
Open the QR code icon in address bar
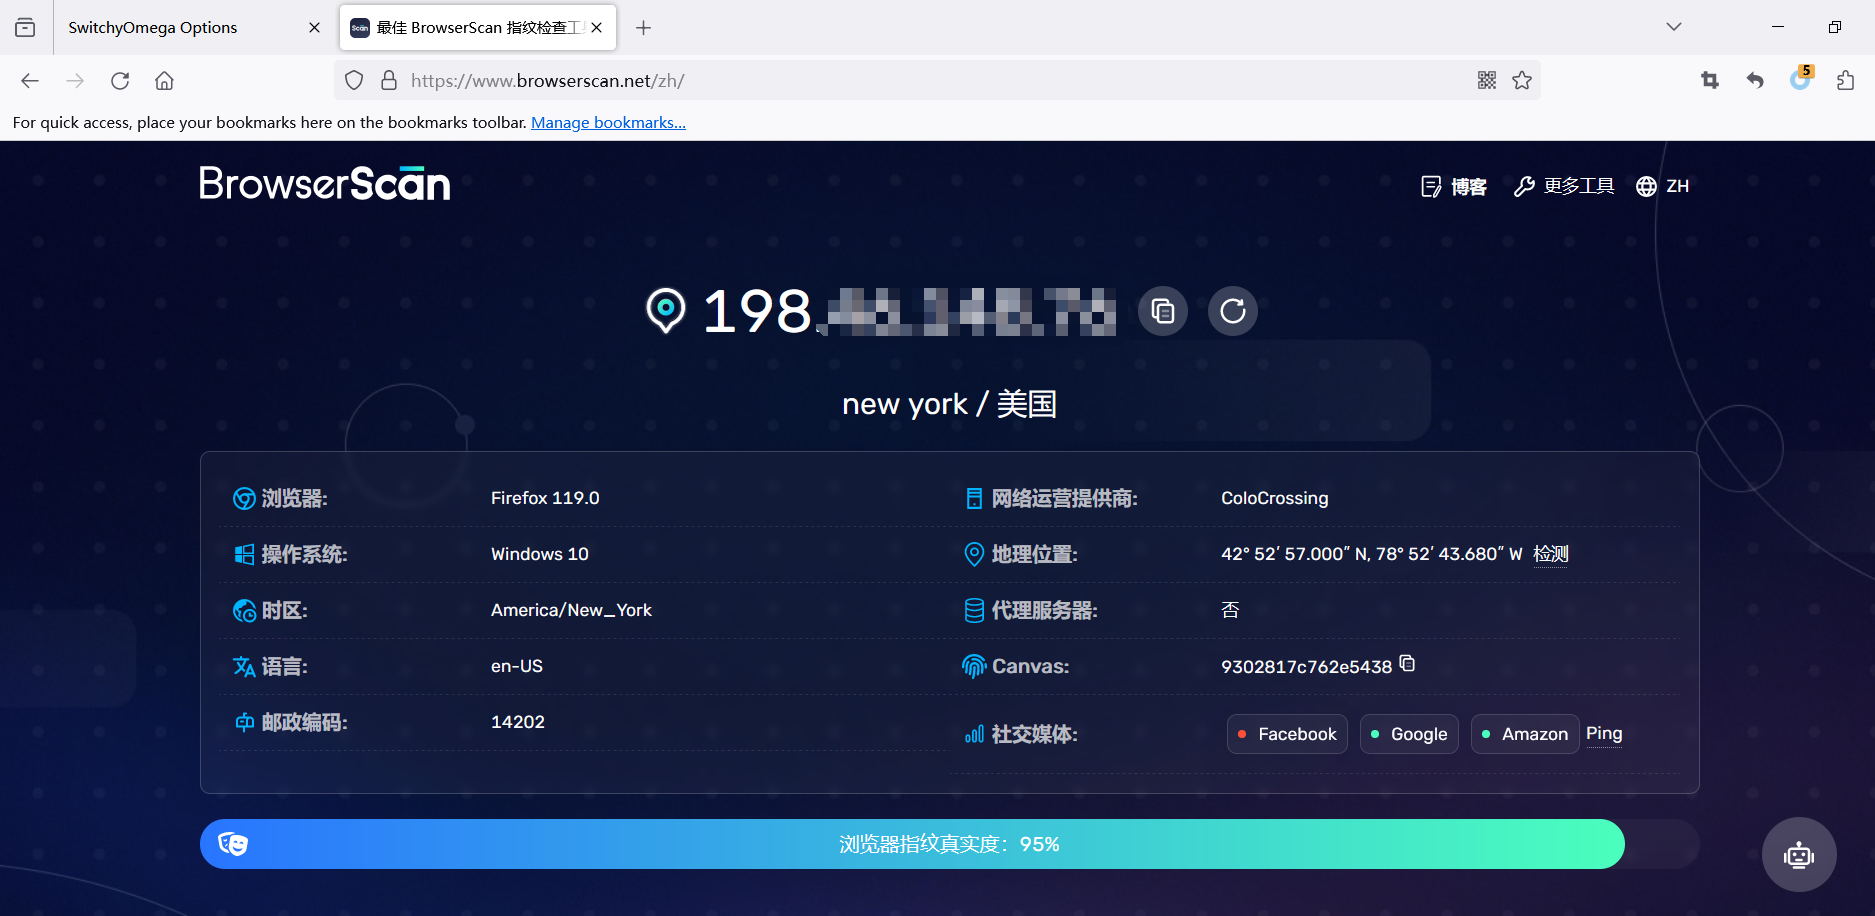click(x=1487, y=81)
